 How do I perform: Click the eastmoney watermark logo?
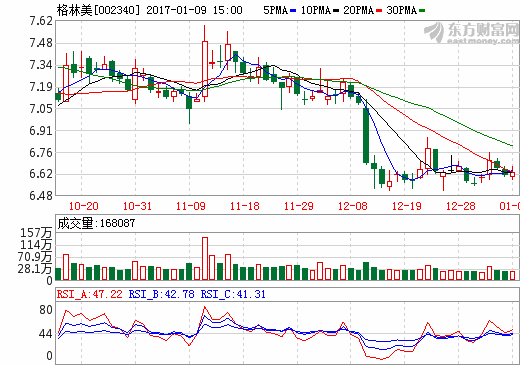pos(471,33)
